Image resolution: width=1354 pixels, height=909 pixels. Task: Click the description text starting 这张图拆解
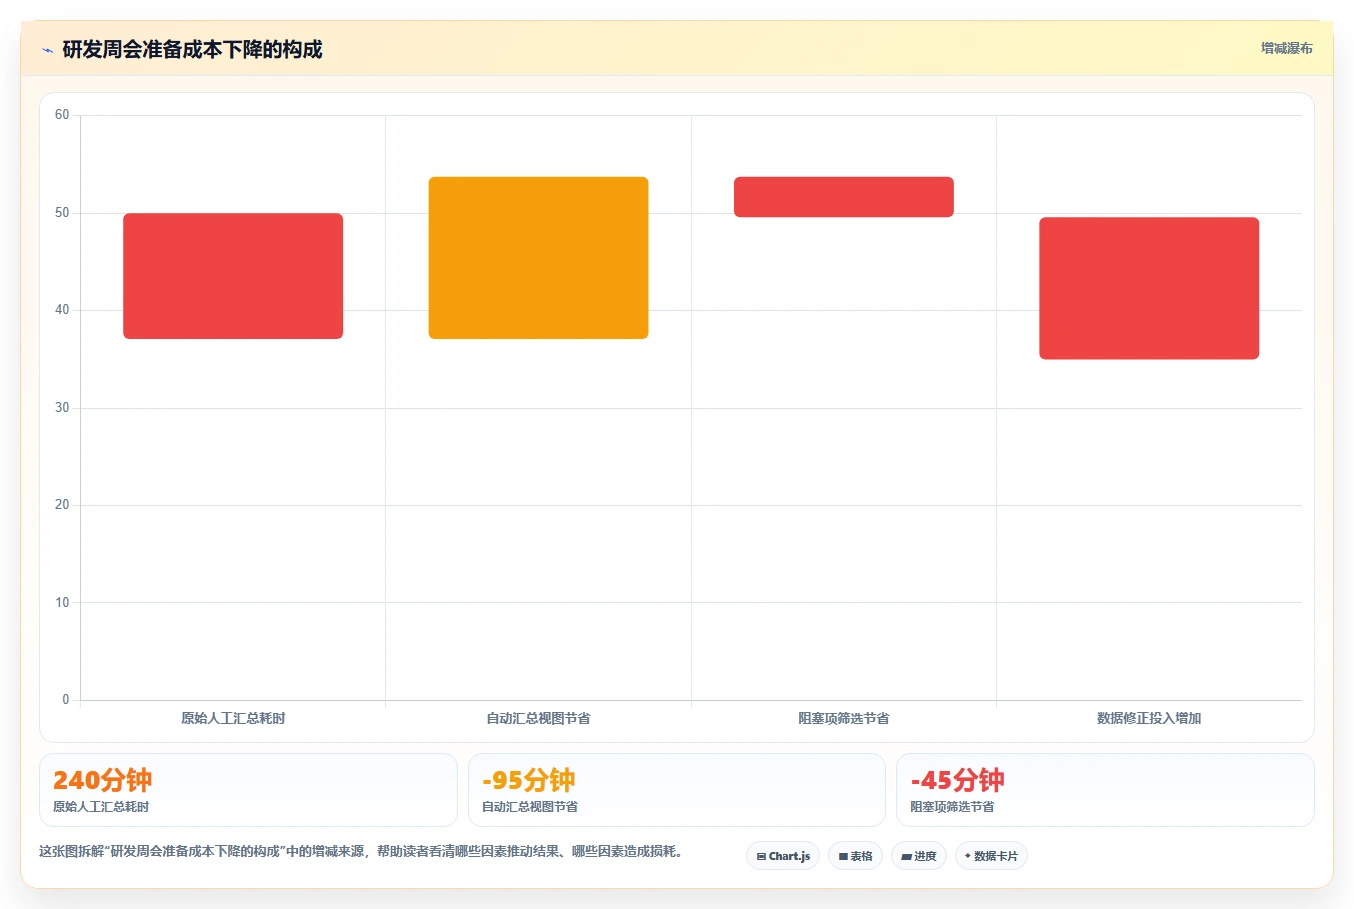[x=361, y=852]
